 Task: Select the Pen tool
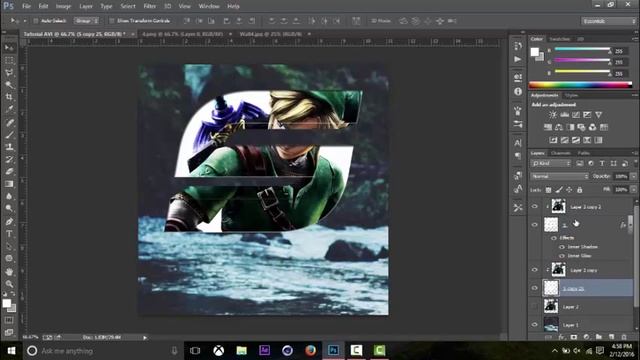pos(9,222)
